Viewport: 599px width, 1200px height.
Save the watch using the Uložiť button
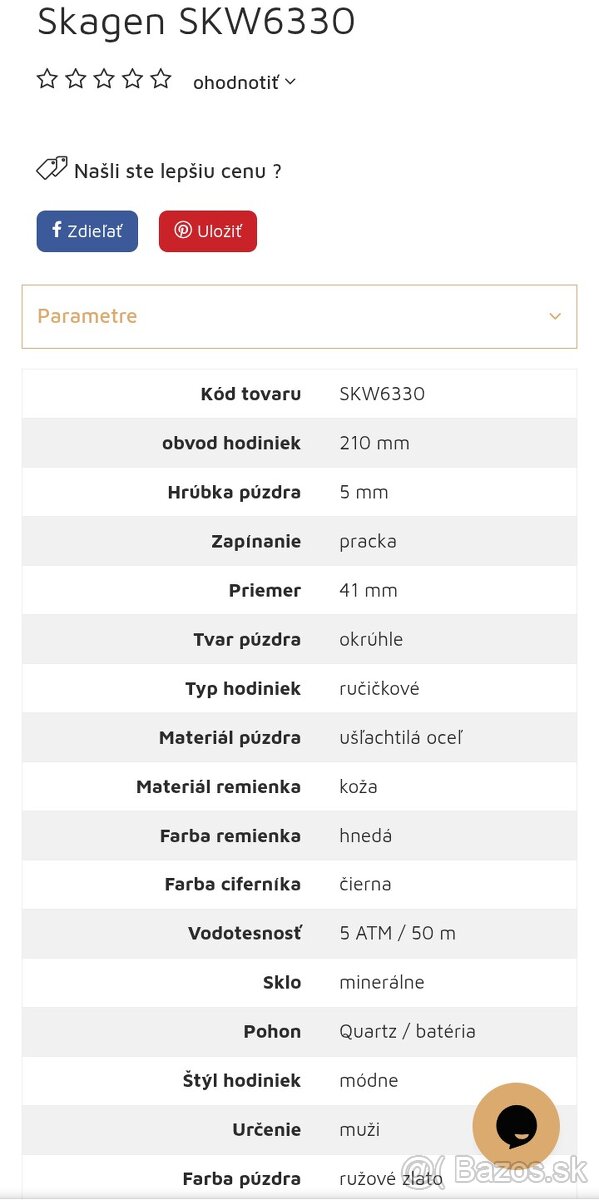click(x=207, y=230)
